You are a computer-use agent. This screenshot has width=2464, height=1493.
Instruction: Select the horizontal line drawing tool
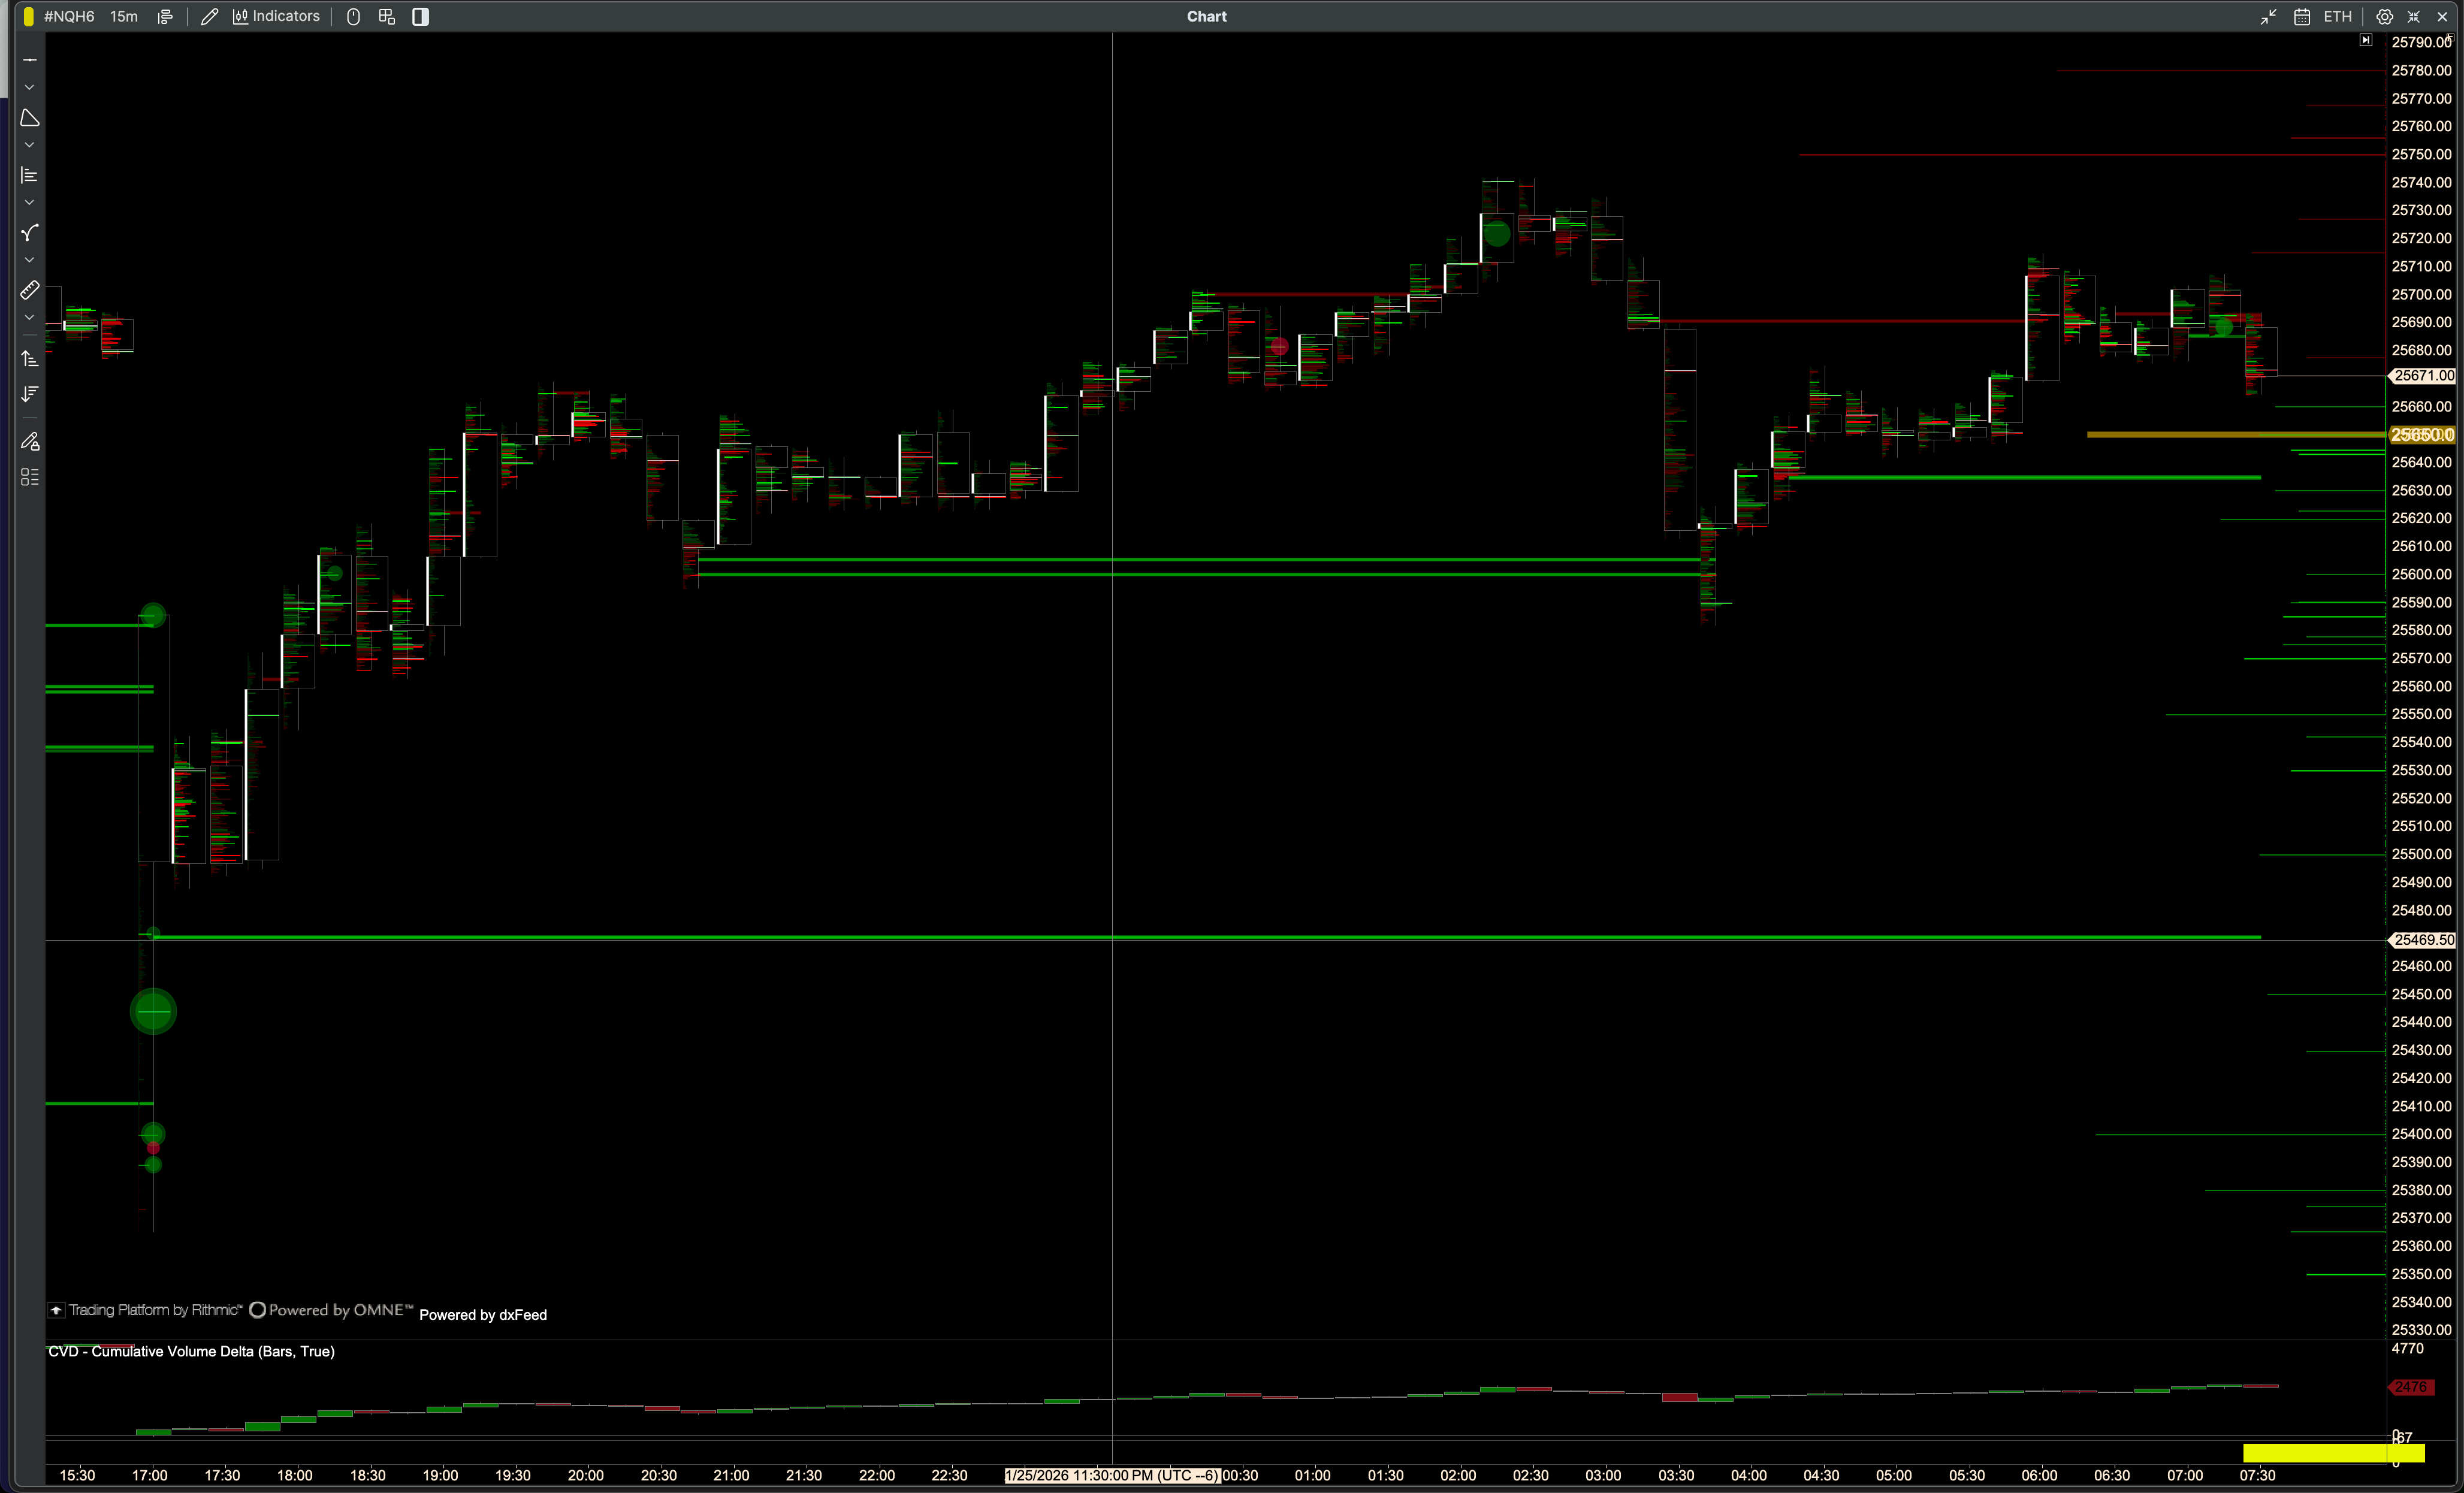[x=29, y=60]
